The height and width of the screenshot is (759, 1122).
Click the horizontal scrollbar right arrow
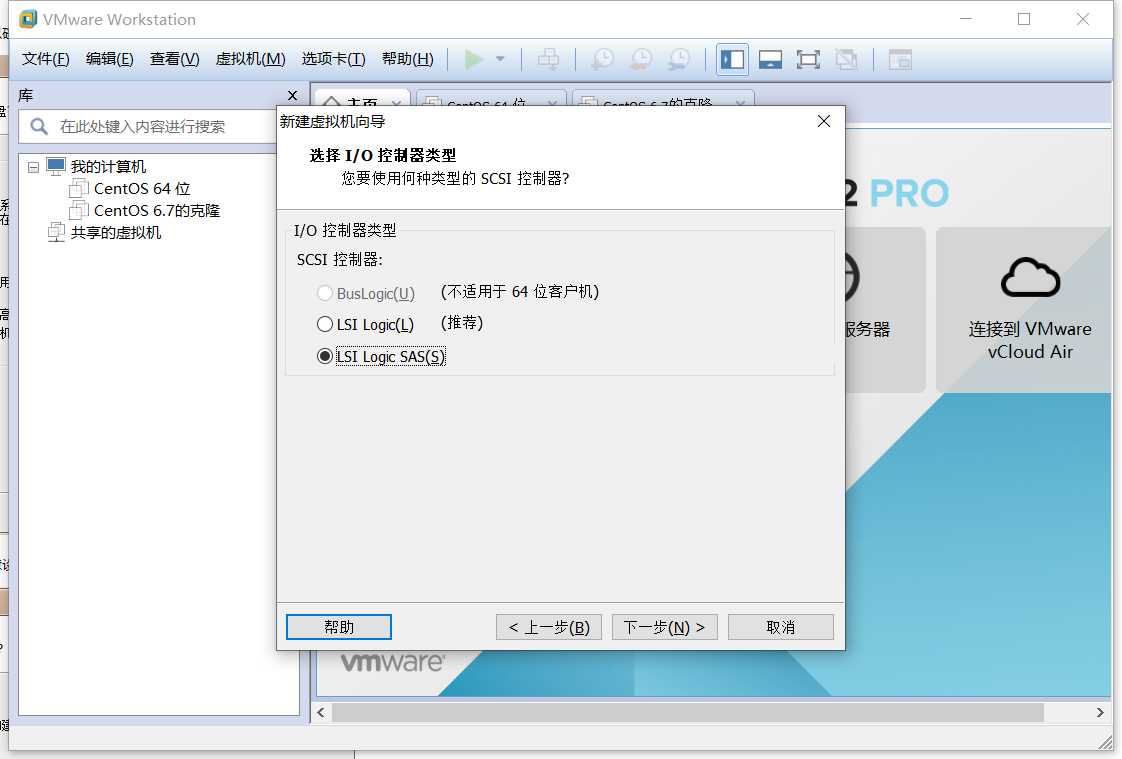[x=1100, y=713]
